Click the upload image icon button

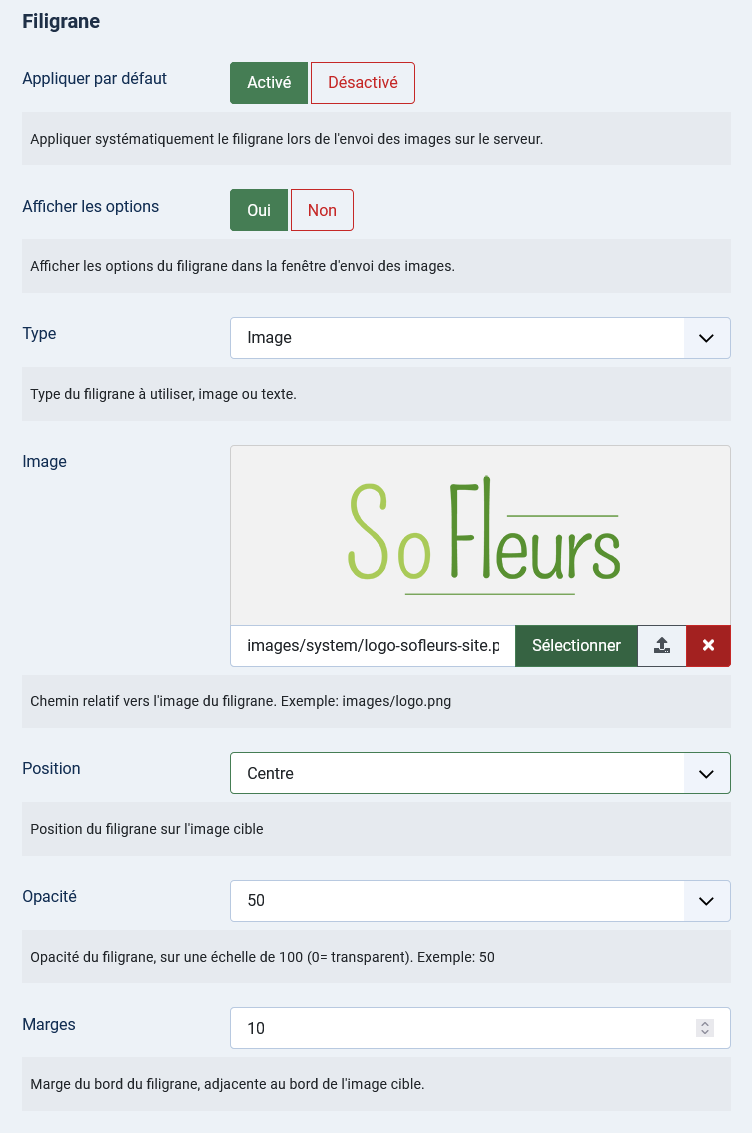[662, 646]
